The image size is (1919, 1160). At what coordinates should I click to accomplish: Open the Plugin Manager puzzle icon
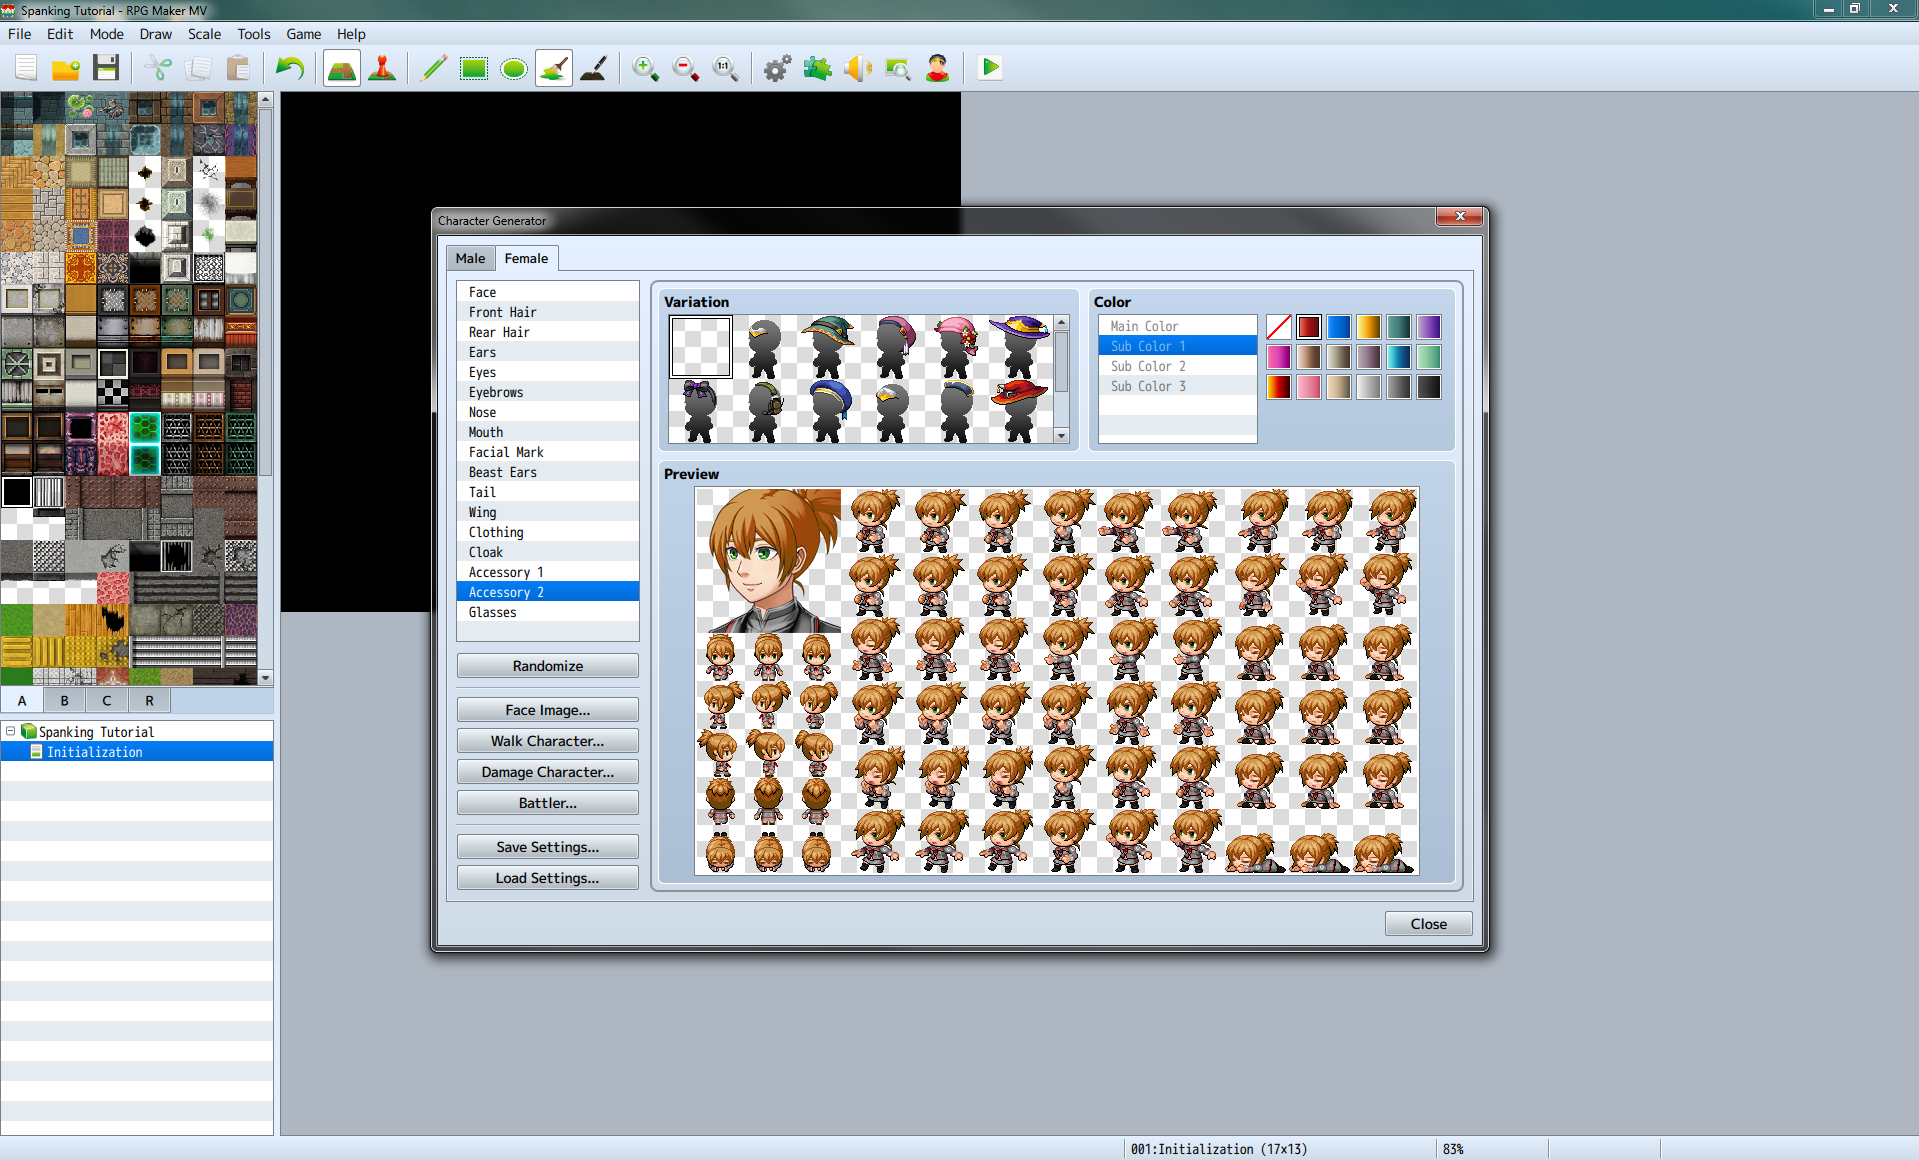click(818, 68)
